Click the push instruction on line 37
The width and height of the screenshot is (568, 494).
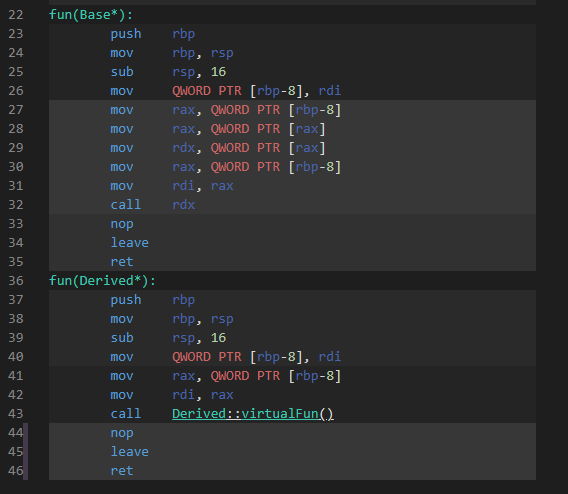tap(126, 300)
